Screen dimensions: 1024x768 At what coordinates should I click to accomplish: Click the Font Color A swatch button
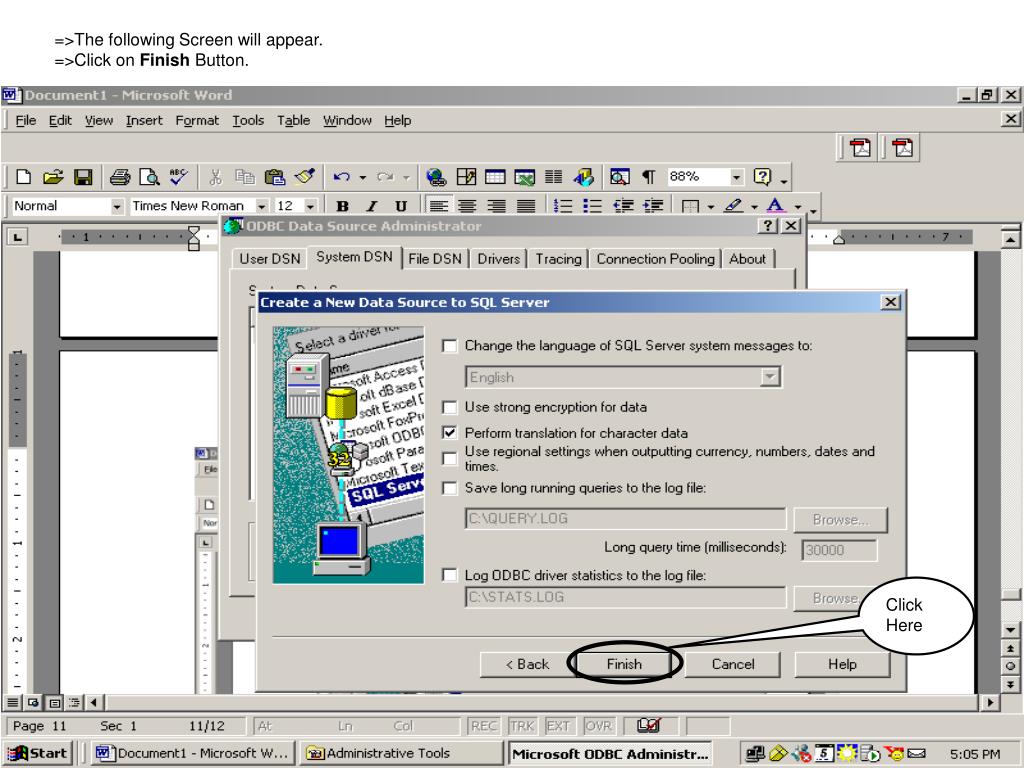775,206
